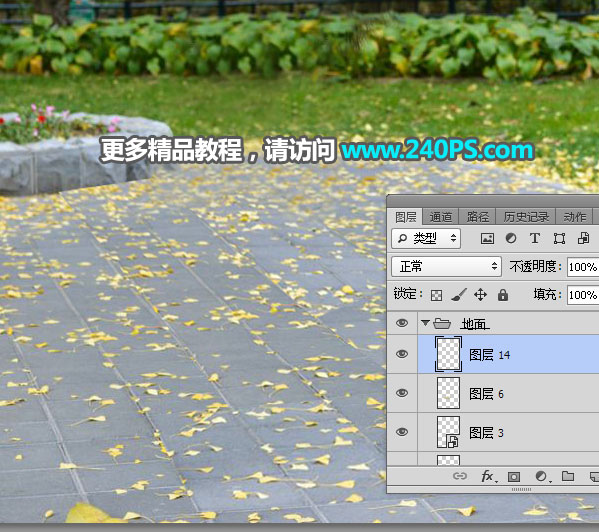Hide 图层 3 layer
599x532 pixels.
pyautogui.click(x=401, y=432)
